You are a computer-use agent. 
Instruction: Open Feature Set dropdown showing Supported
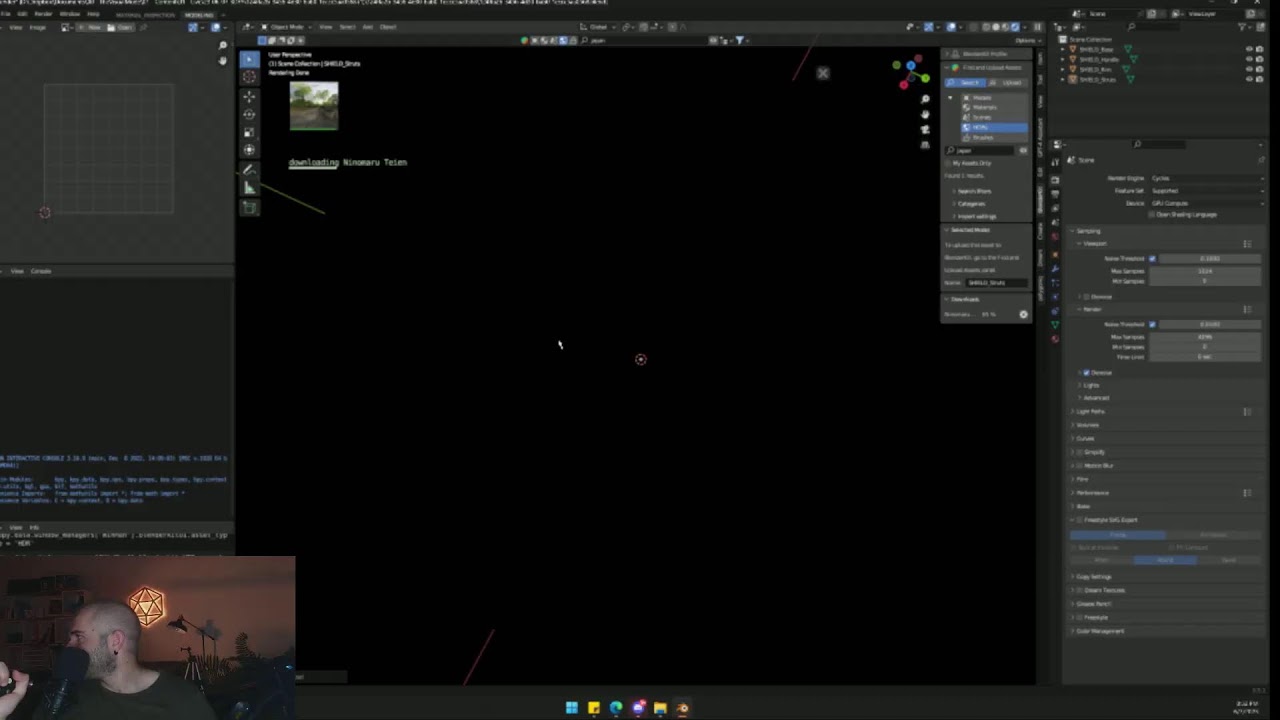(x=1207, y=191)
